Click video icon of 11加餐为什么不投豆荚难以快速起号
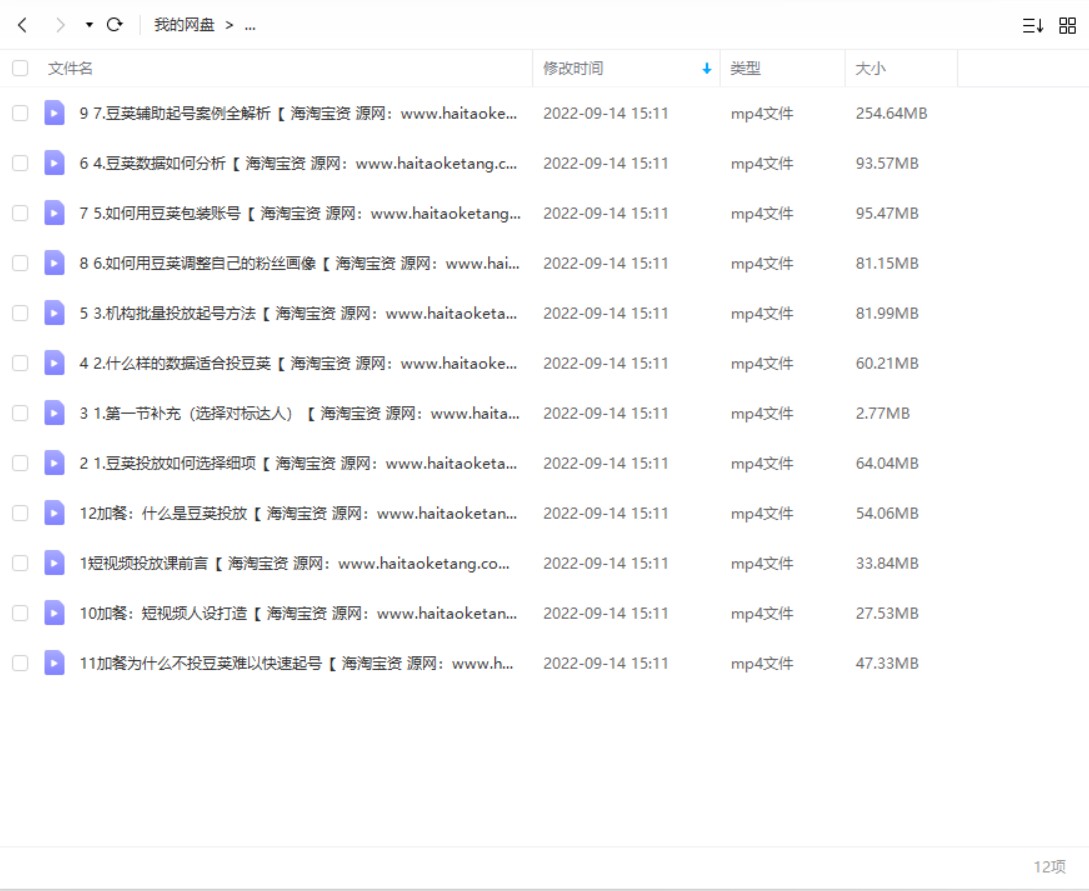This screenshot has width=1089, height=891. coord(54,663)
